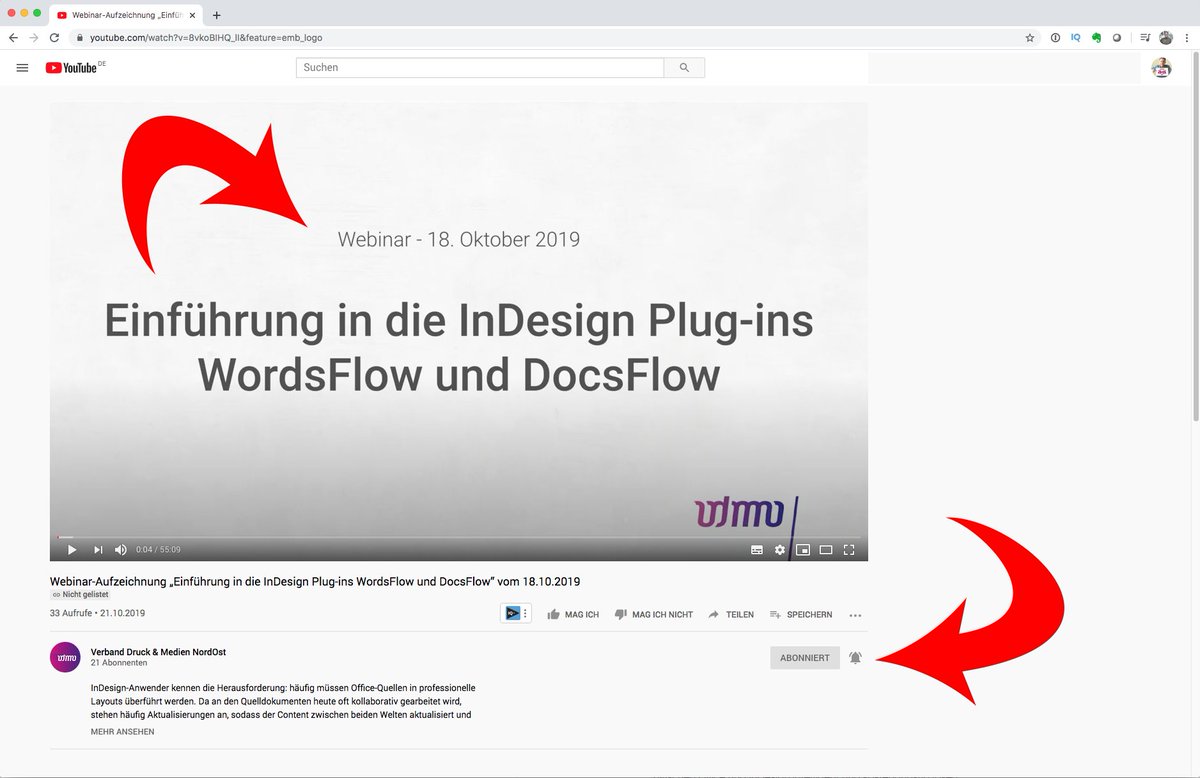This screenshot has height=778, width=1200.
Task: Enter fullscreen mode
Action: (849, 549)
